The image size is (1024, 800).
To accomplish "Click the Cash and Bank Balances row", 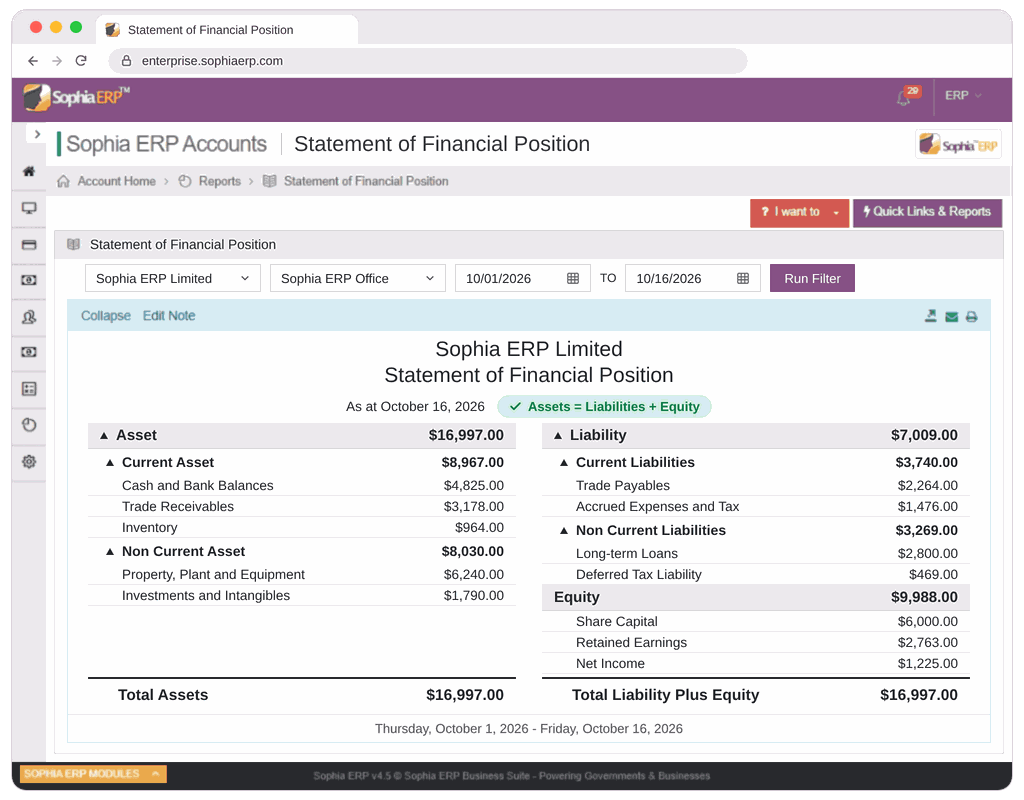I will pos(302,485).
